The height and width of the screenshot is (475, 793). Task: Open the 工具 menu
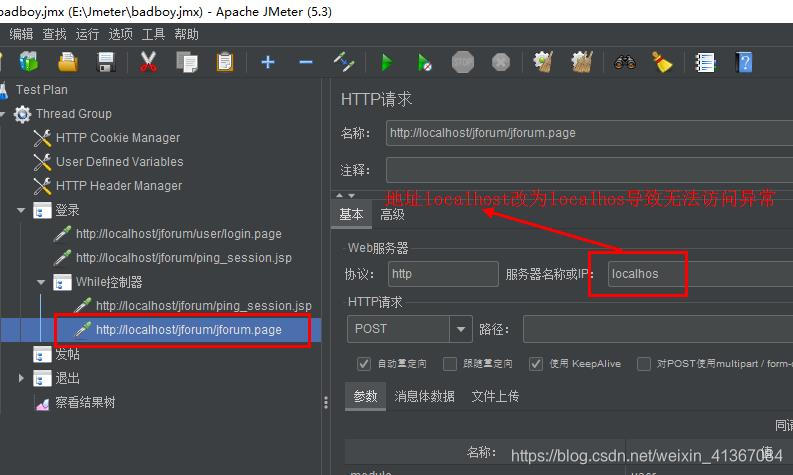point(153,34)
